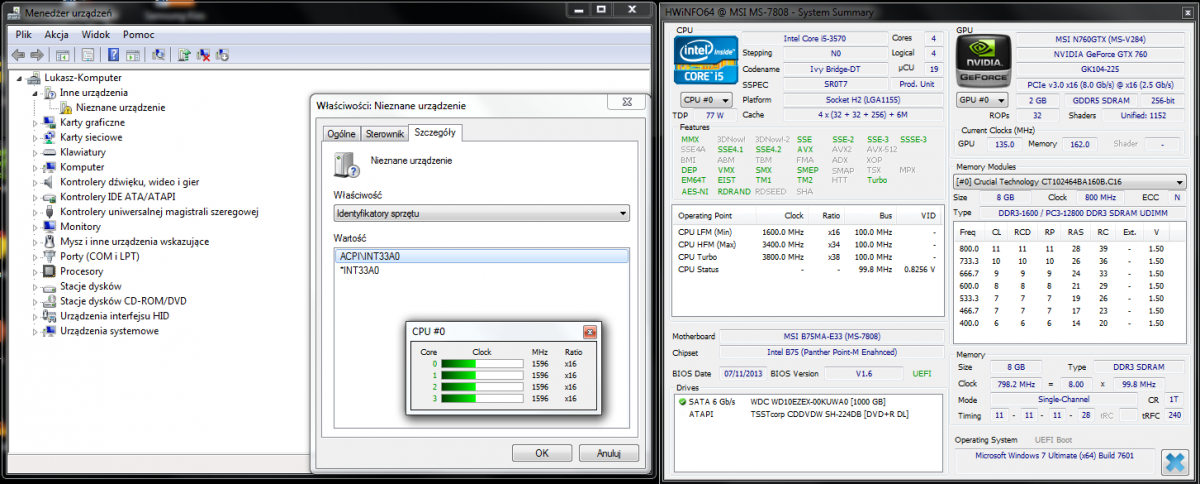The image size is (1200, 484).
Task: Open the Pomoc menu
Action: [x=138, y=34]
